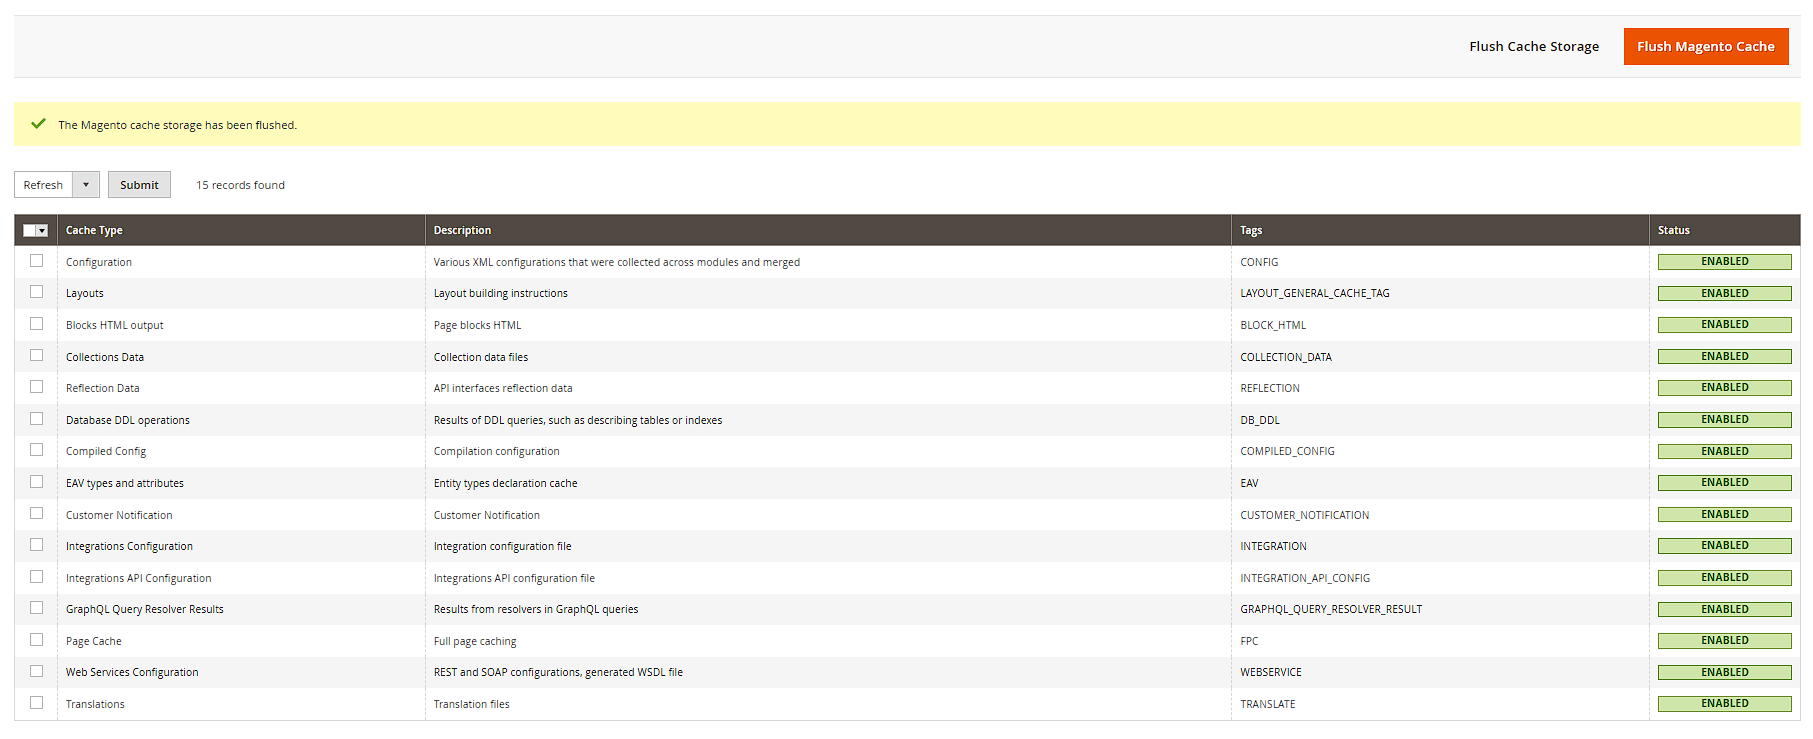Check the Integrations Configuration checkbox
This screenshot has height=739, width=1813.
[37, 545]
